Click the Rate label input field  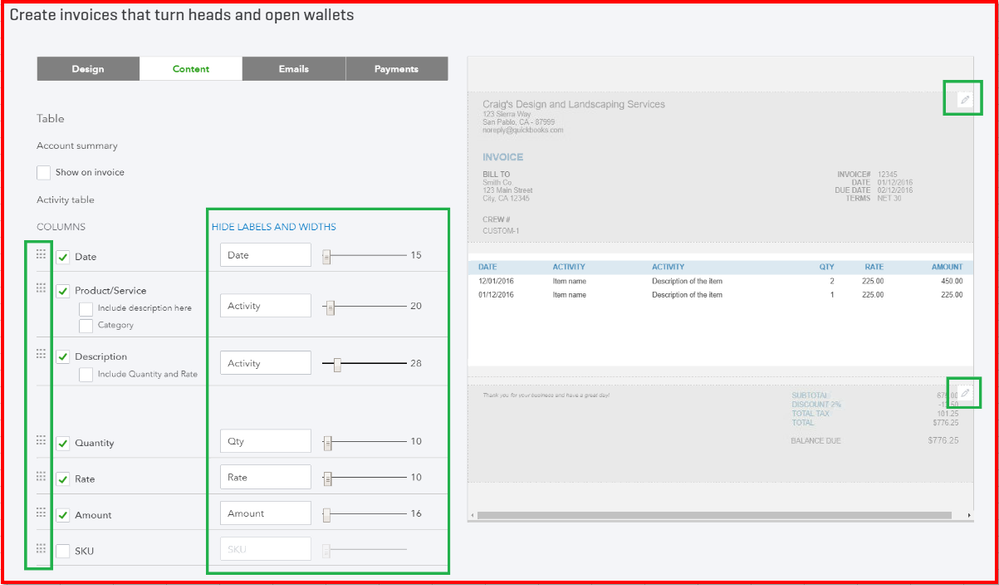click(x=266, y=477)
